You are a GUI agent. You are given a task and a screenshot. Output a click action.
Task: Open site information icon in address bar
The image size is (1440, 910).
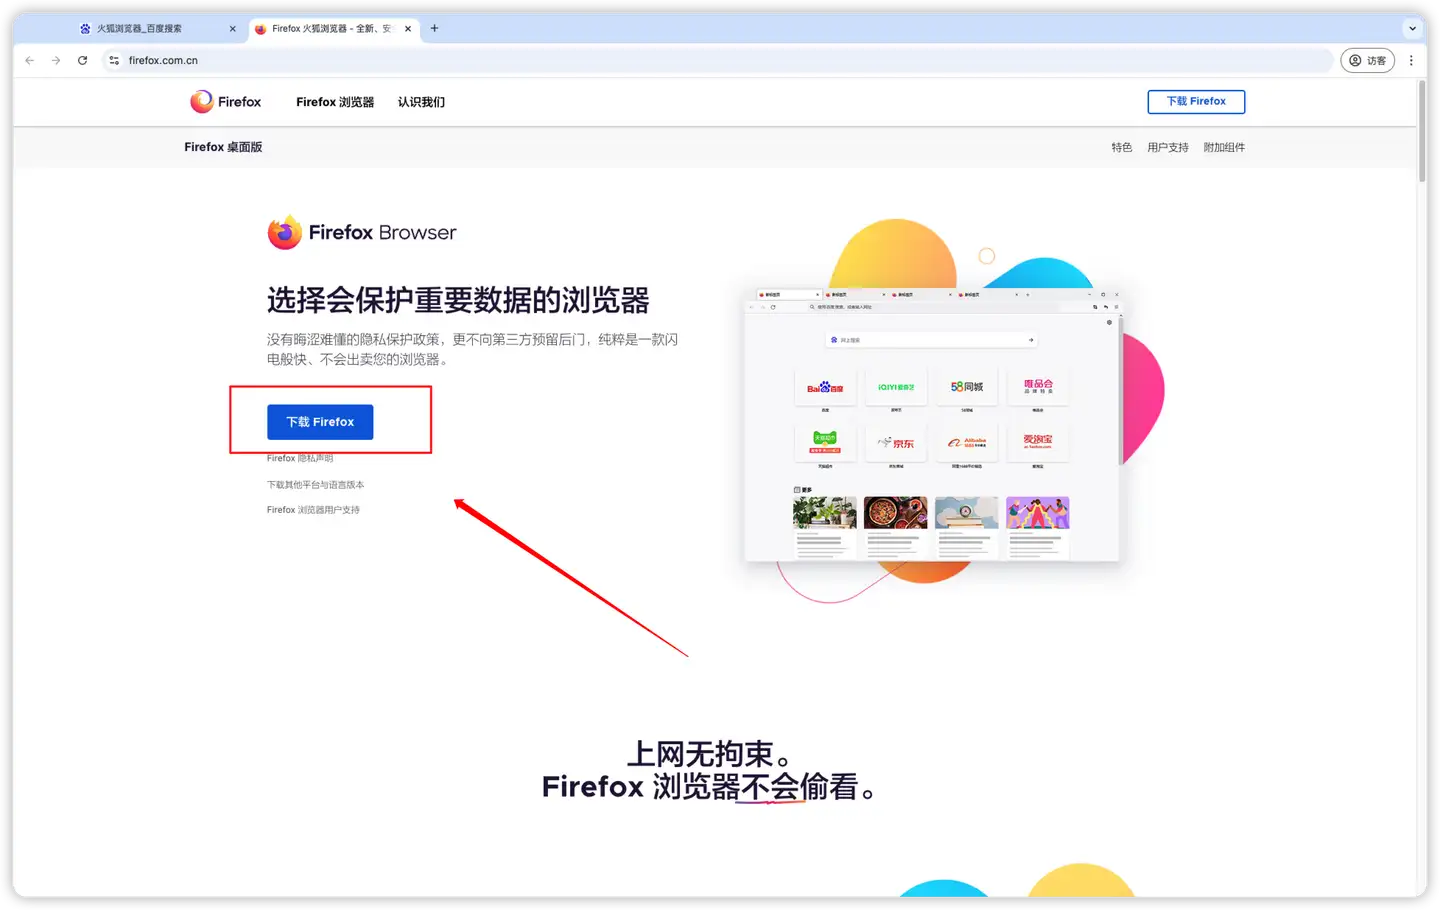pyautogui.click(x=114, y=60)
